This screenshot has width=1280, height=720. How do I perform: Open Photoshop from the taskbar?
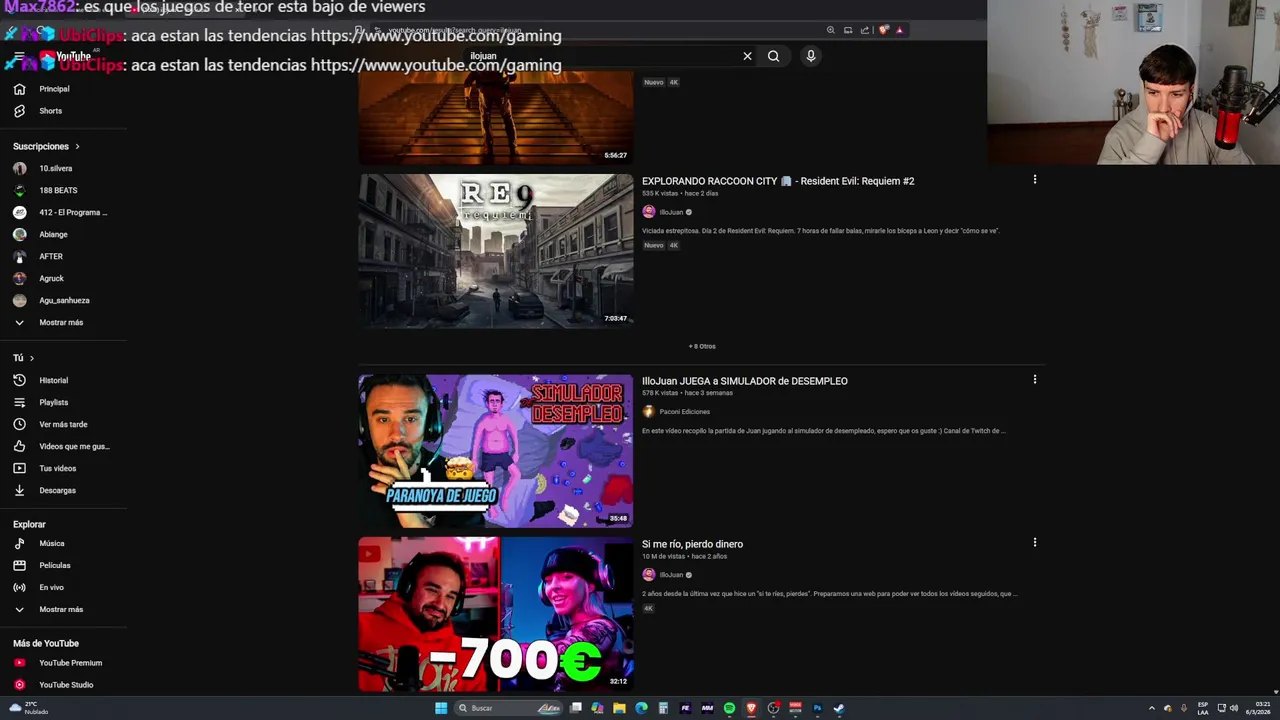coord(817,708)
